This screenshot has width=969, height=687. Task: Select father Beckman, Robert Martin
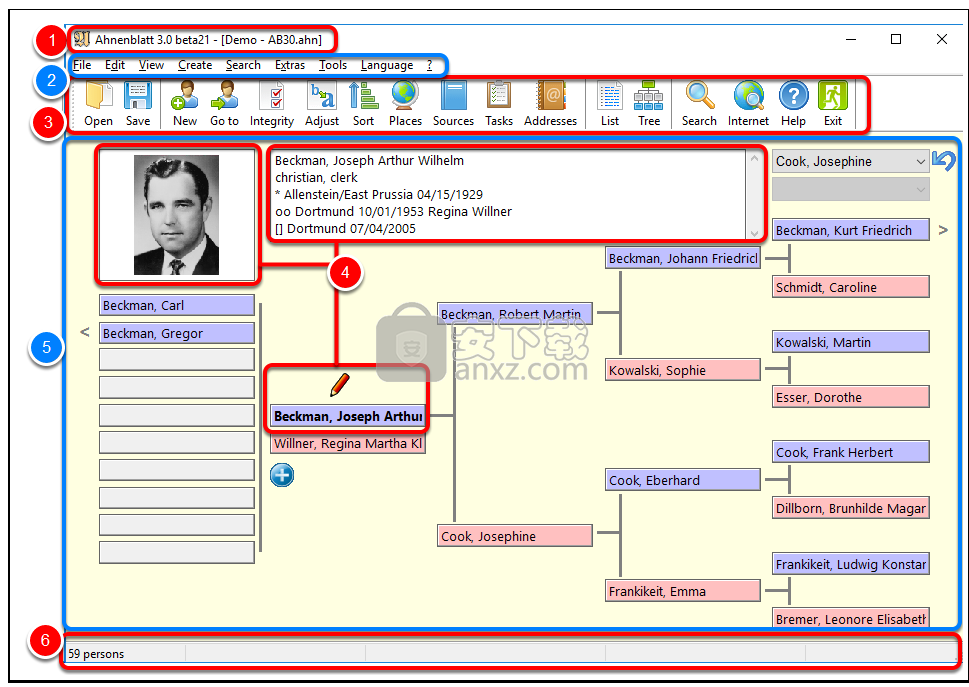coord(515,313)
